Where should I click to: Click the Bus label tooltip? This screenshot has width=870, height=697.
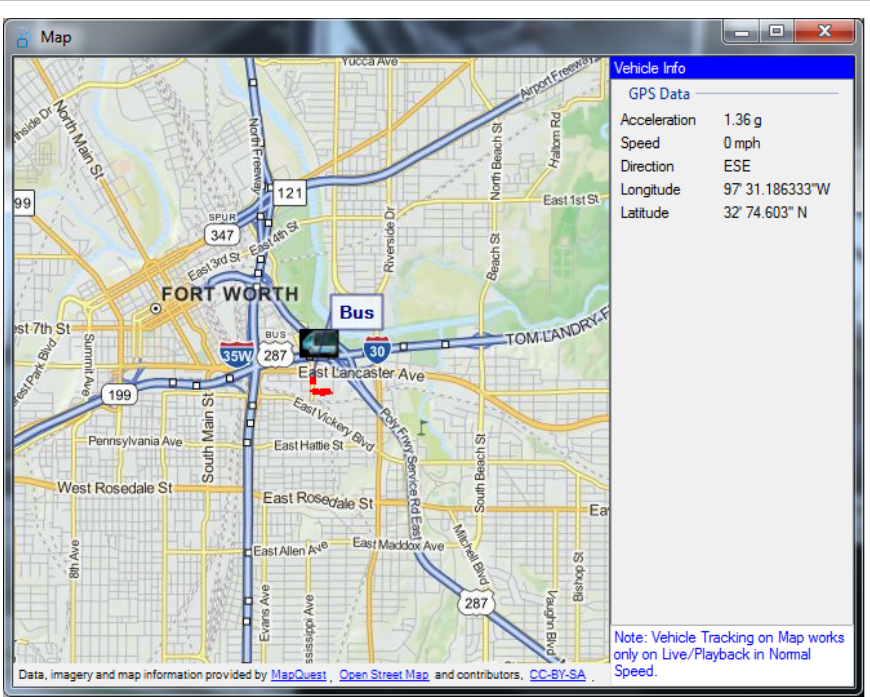coord(356,312)
